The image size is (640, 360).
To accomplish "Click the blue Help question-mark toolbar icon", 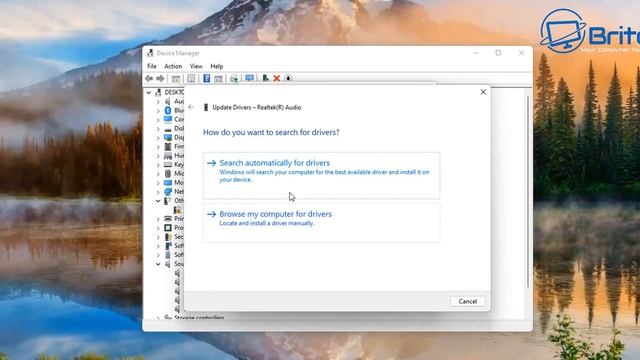I will click(x=207, y=78).
